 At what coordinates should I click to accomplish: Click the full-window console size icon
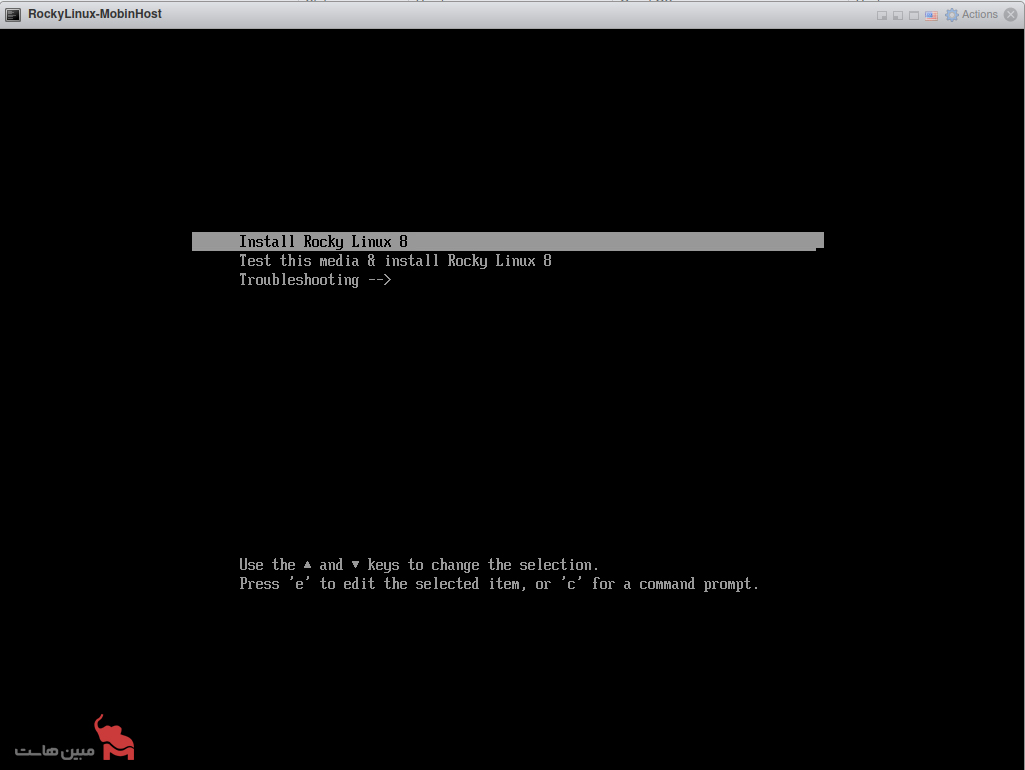click(914, 15)
